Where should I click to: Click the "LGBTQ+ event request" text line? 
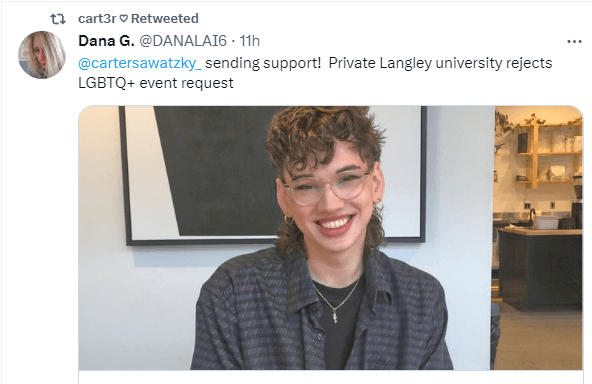[156, 83]
